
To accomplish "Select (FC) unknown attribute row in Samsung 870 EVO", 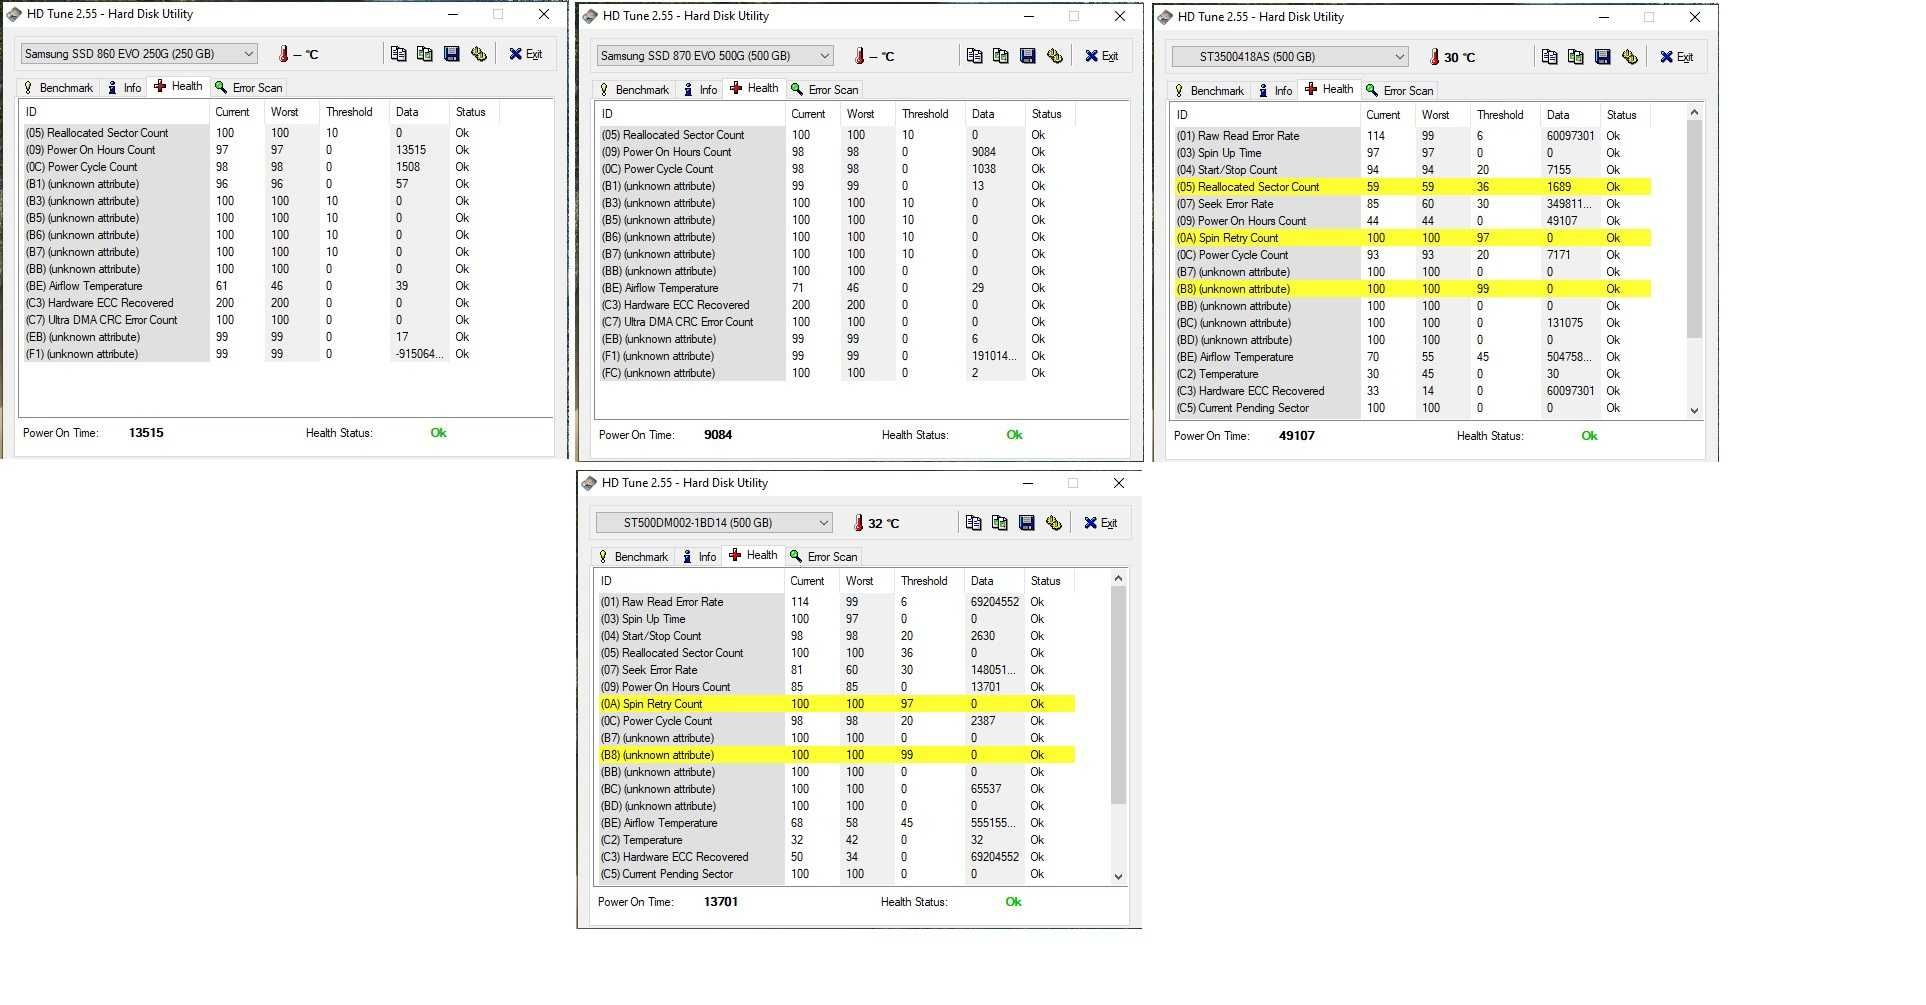I will pos(836,373).
